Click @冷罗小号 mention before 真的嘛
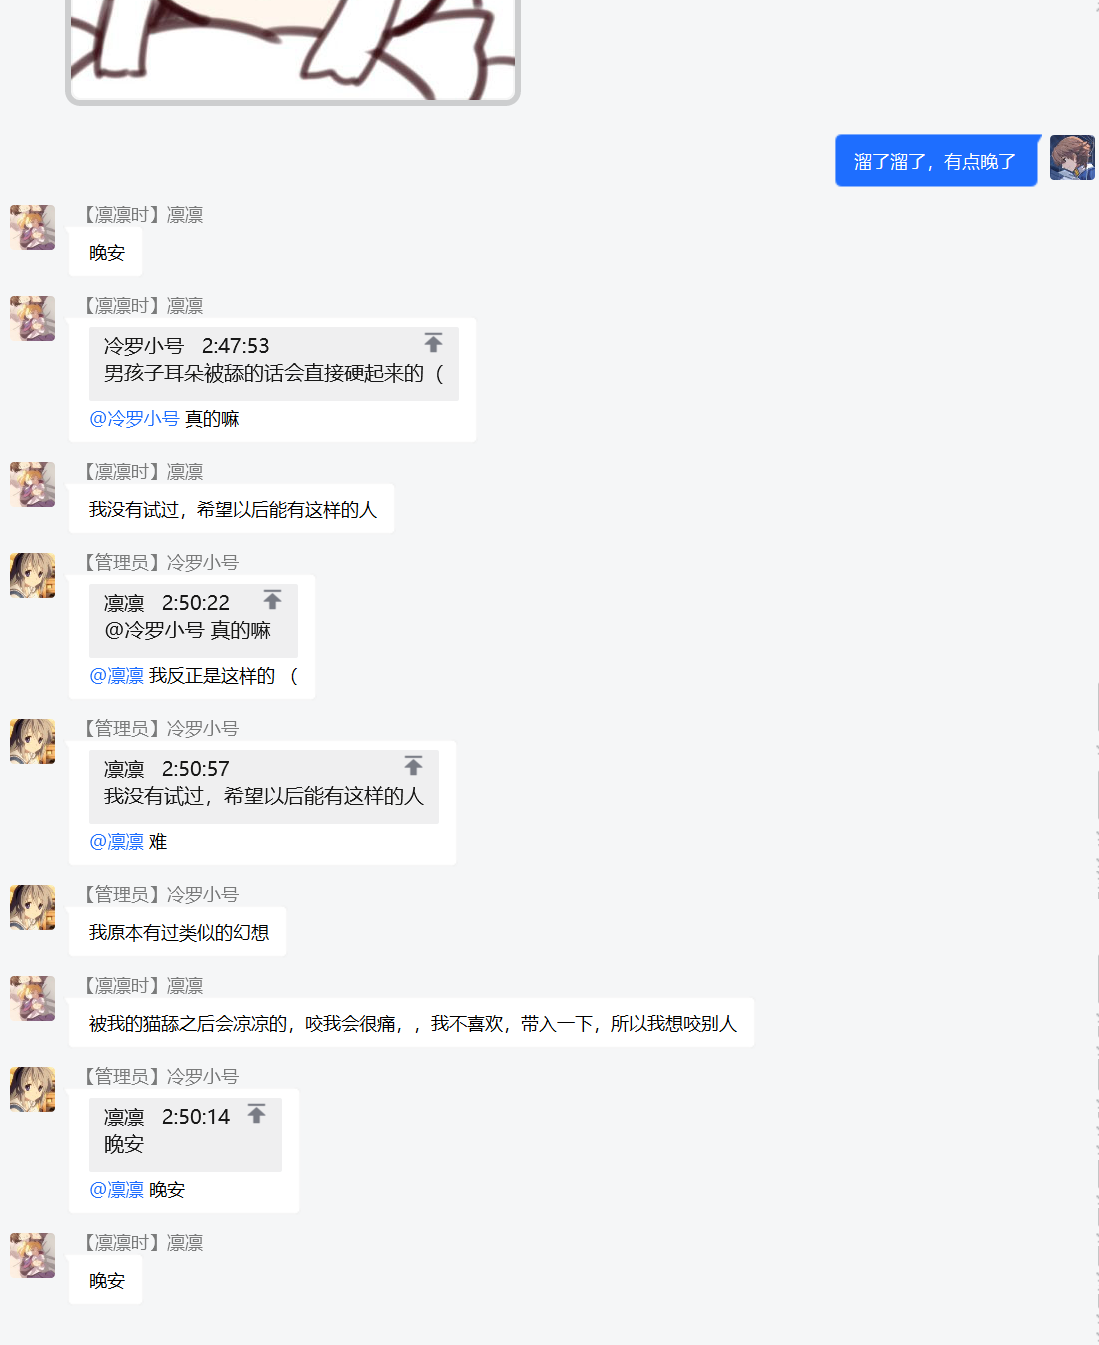The height and width of the screenshot is (1345, 1099). pos(134,419)
